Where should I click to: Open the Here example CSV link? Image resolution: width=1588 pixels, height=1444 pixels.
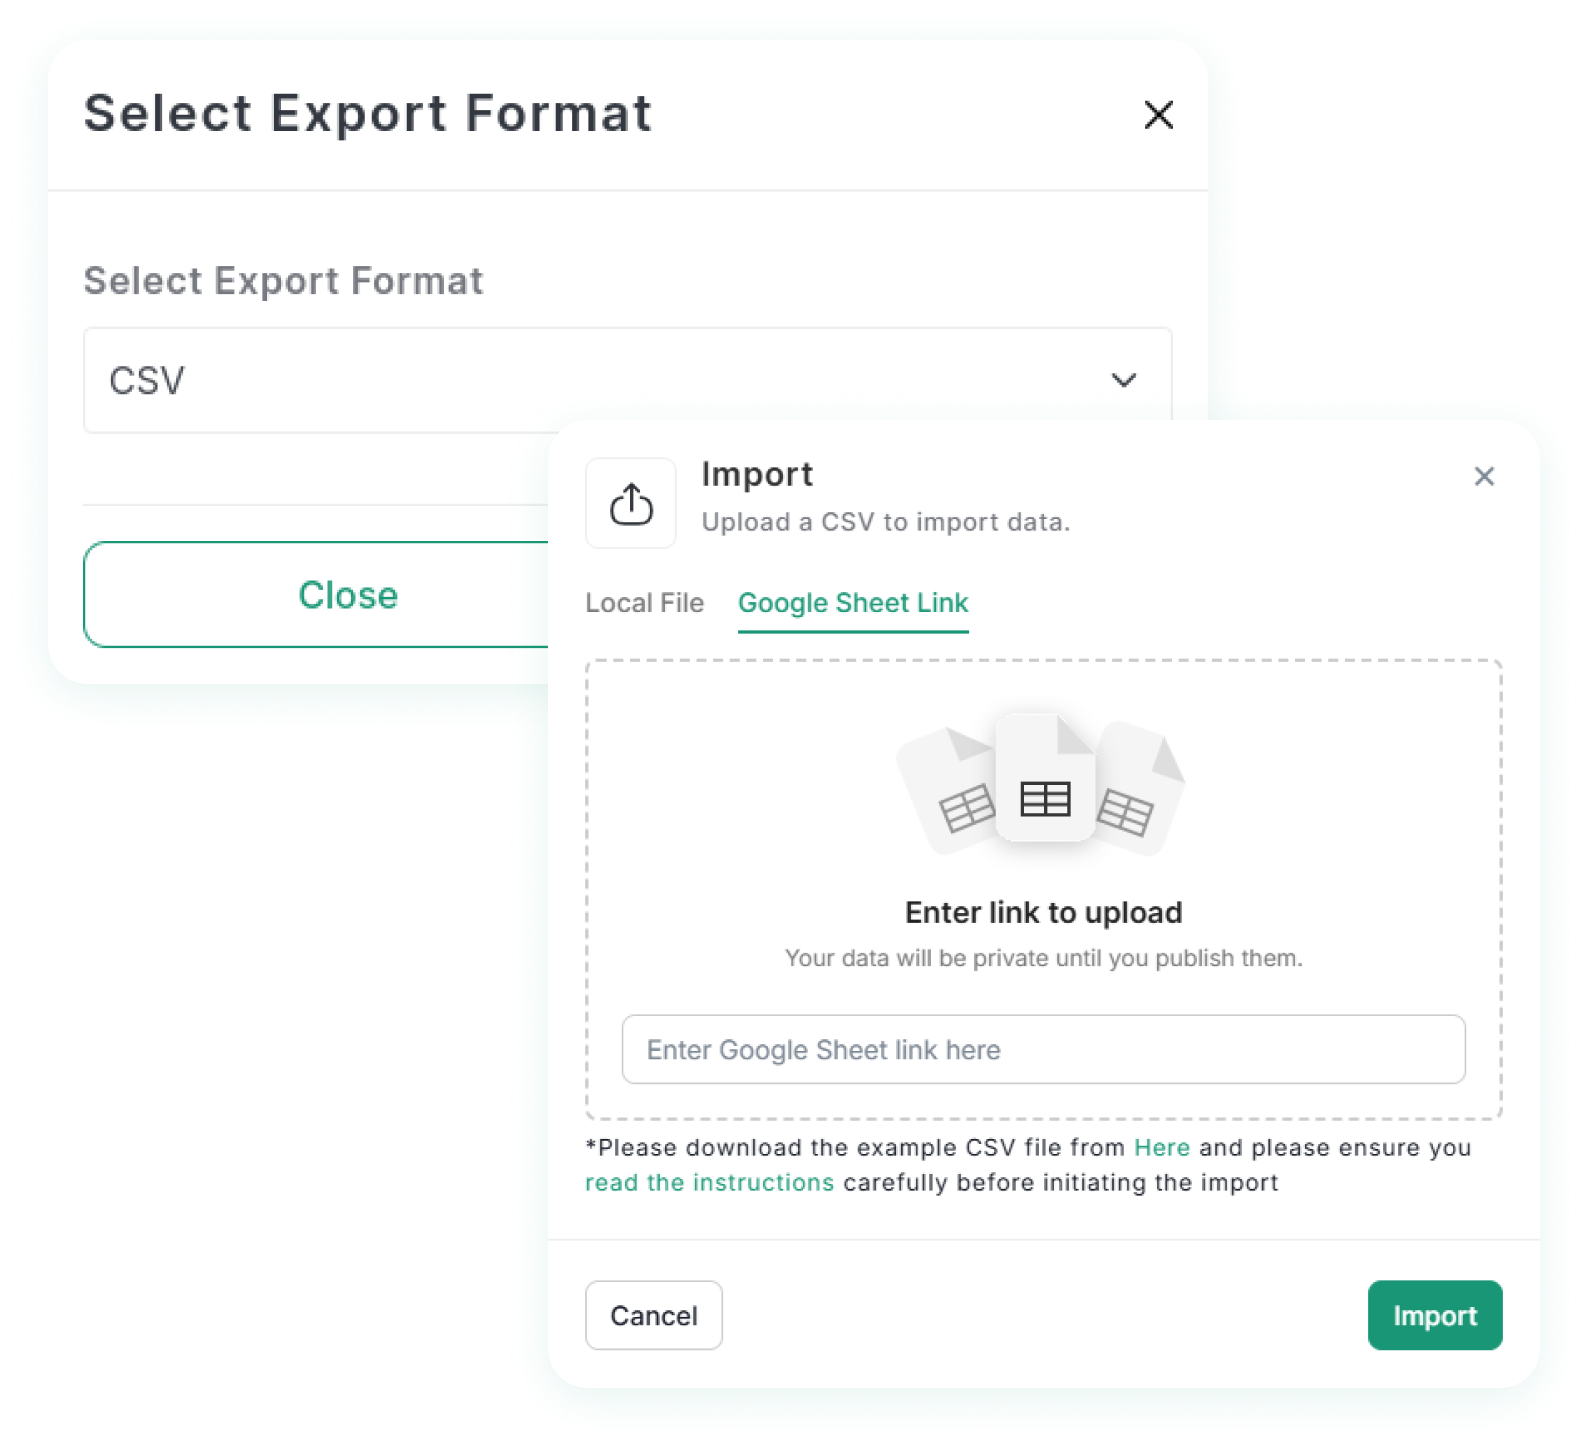point(1162,1147)
